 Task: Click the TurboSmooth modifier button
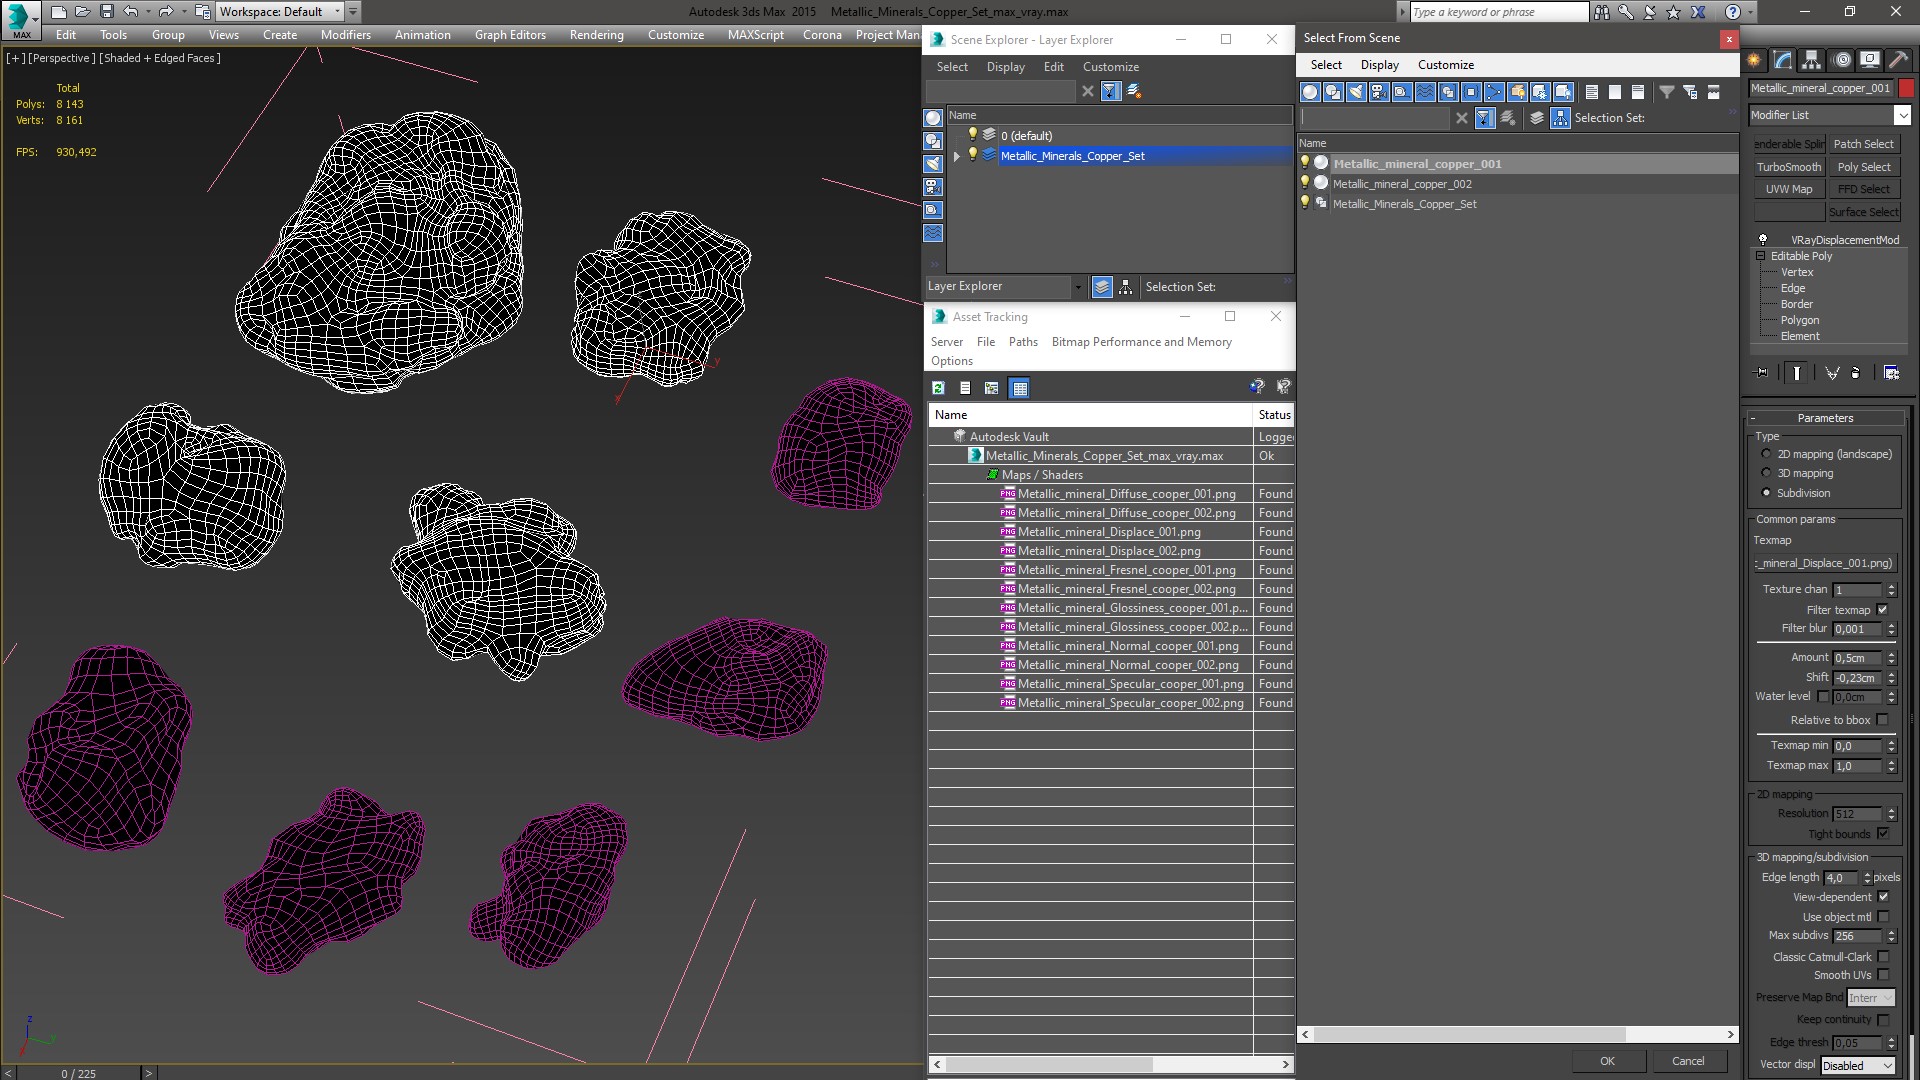pyautogui.click(x=1789, y=167)
